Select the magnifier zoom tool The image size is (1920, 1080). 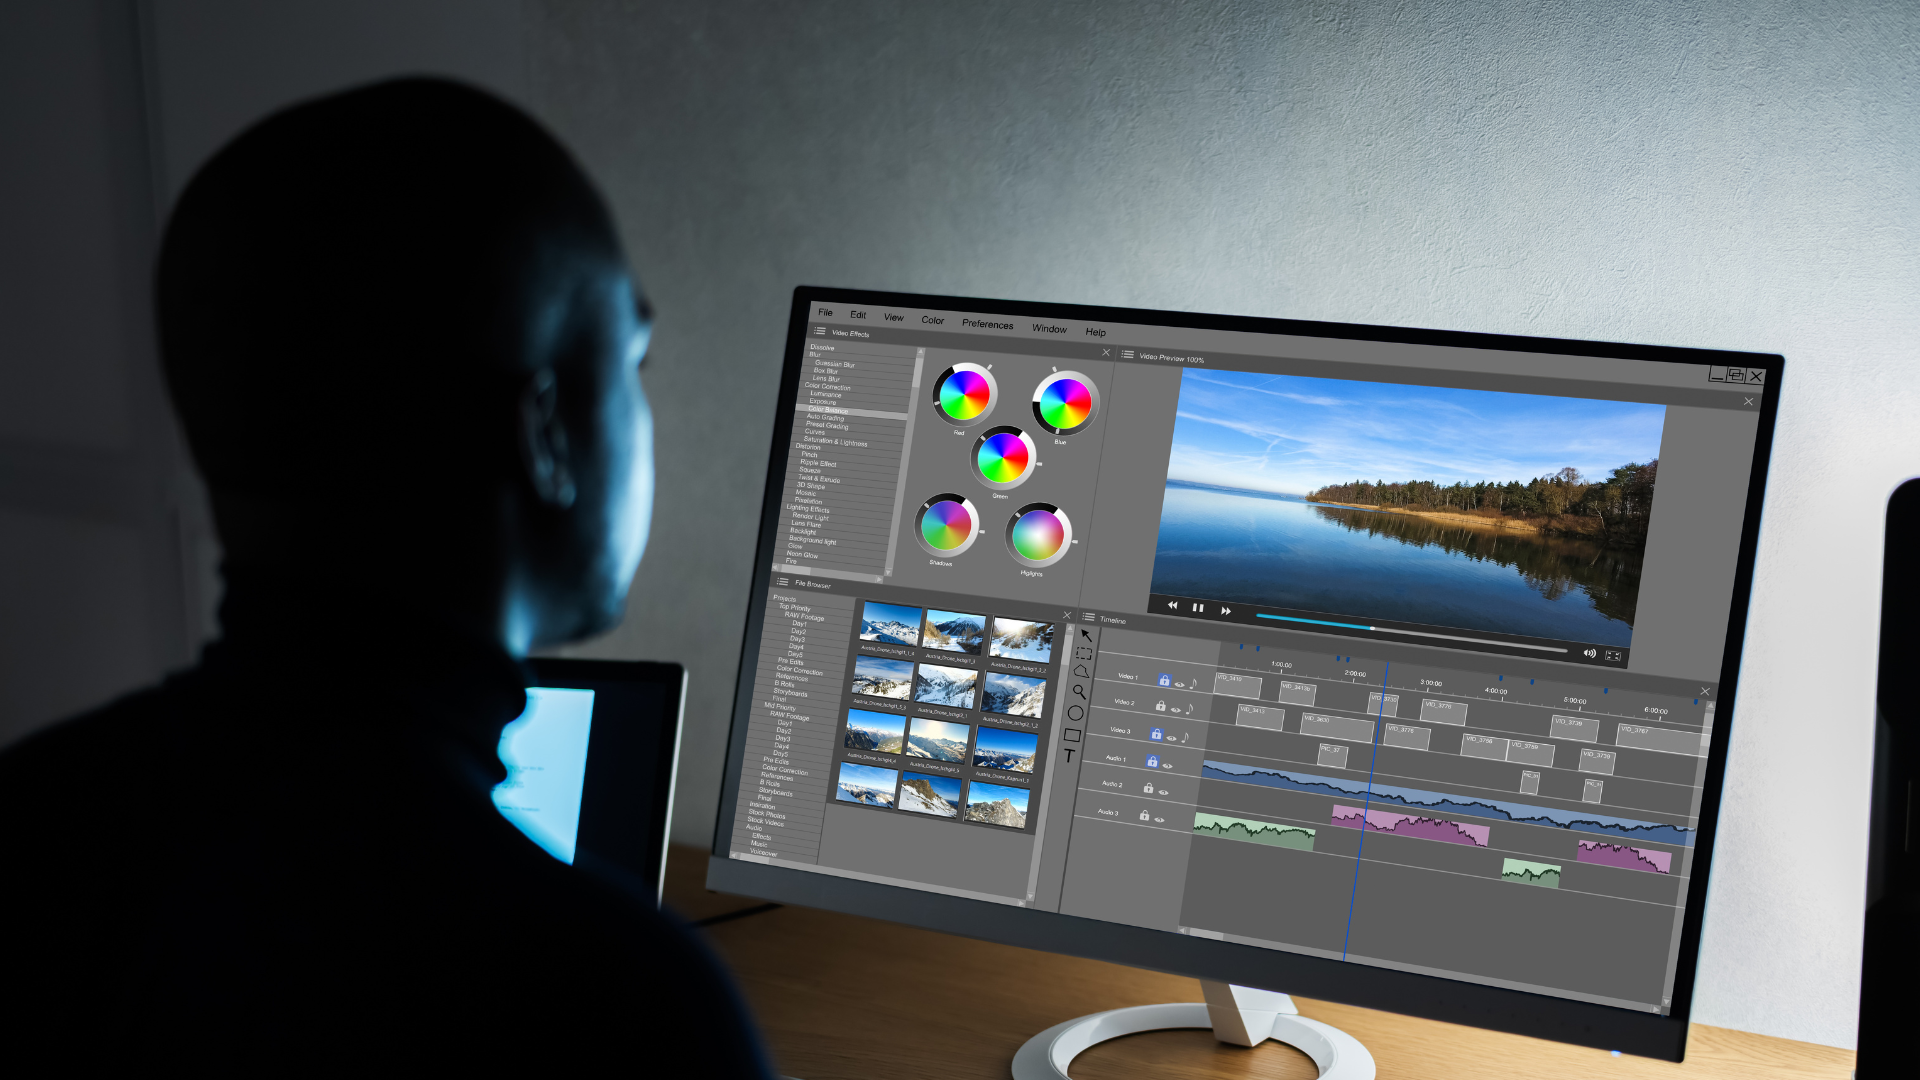click(x=1079, y=691)
